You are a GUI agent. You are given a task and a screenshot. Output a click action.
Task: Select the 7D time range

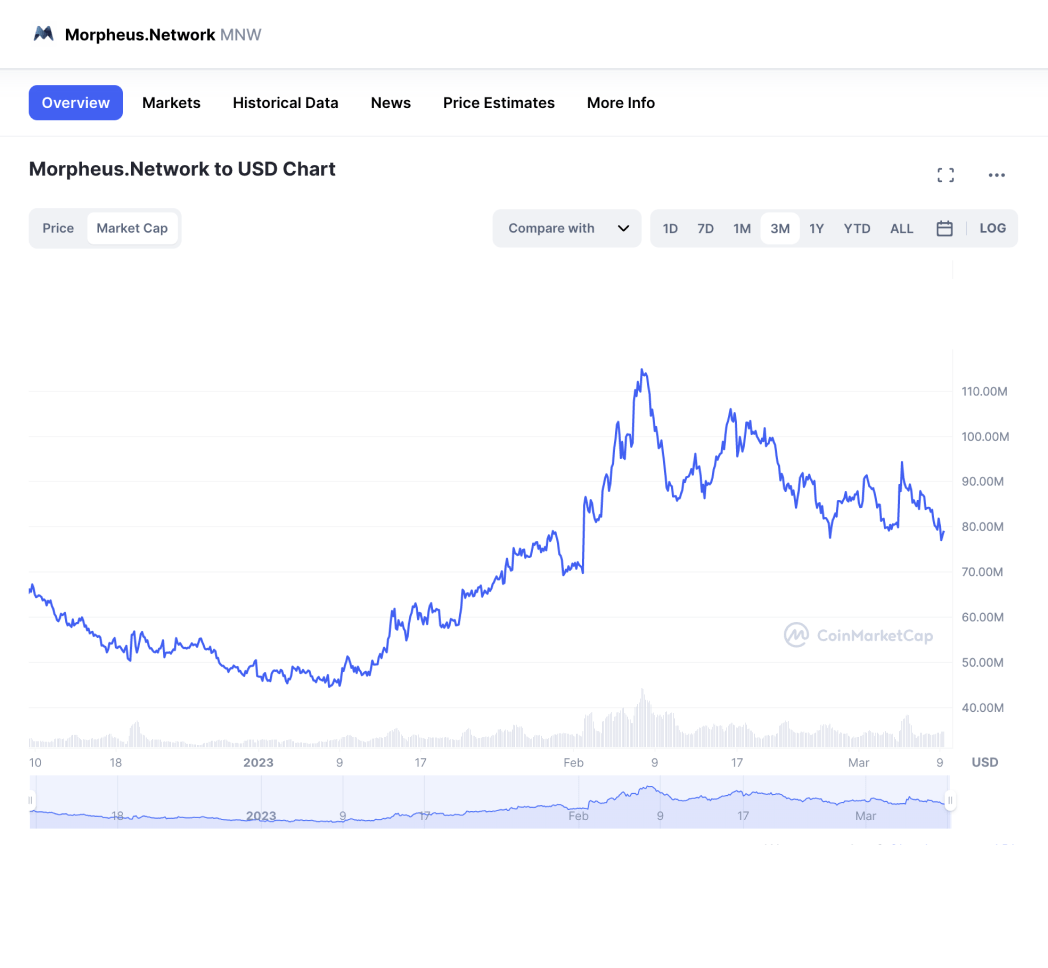[x=705, y=229]
